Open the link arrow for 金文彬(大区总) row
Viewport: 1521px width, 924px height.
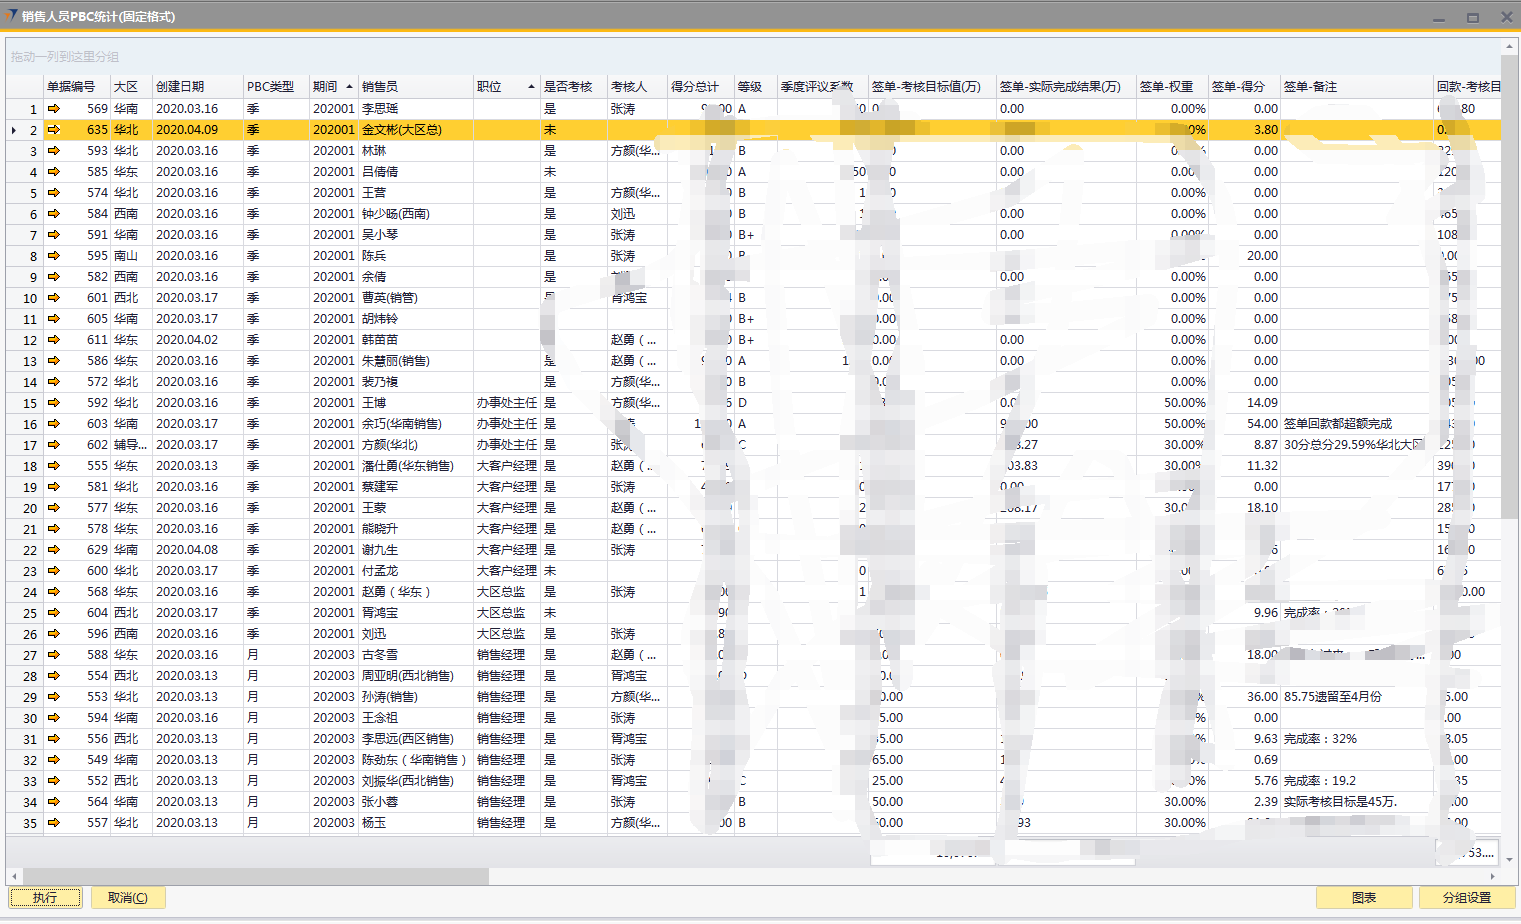click(x=54, y=129)
